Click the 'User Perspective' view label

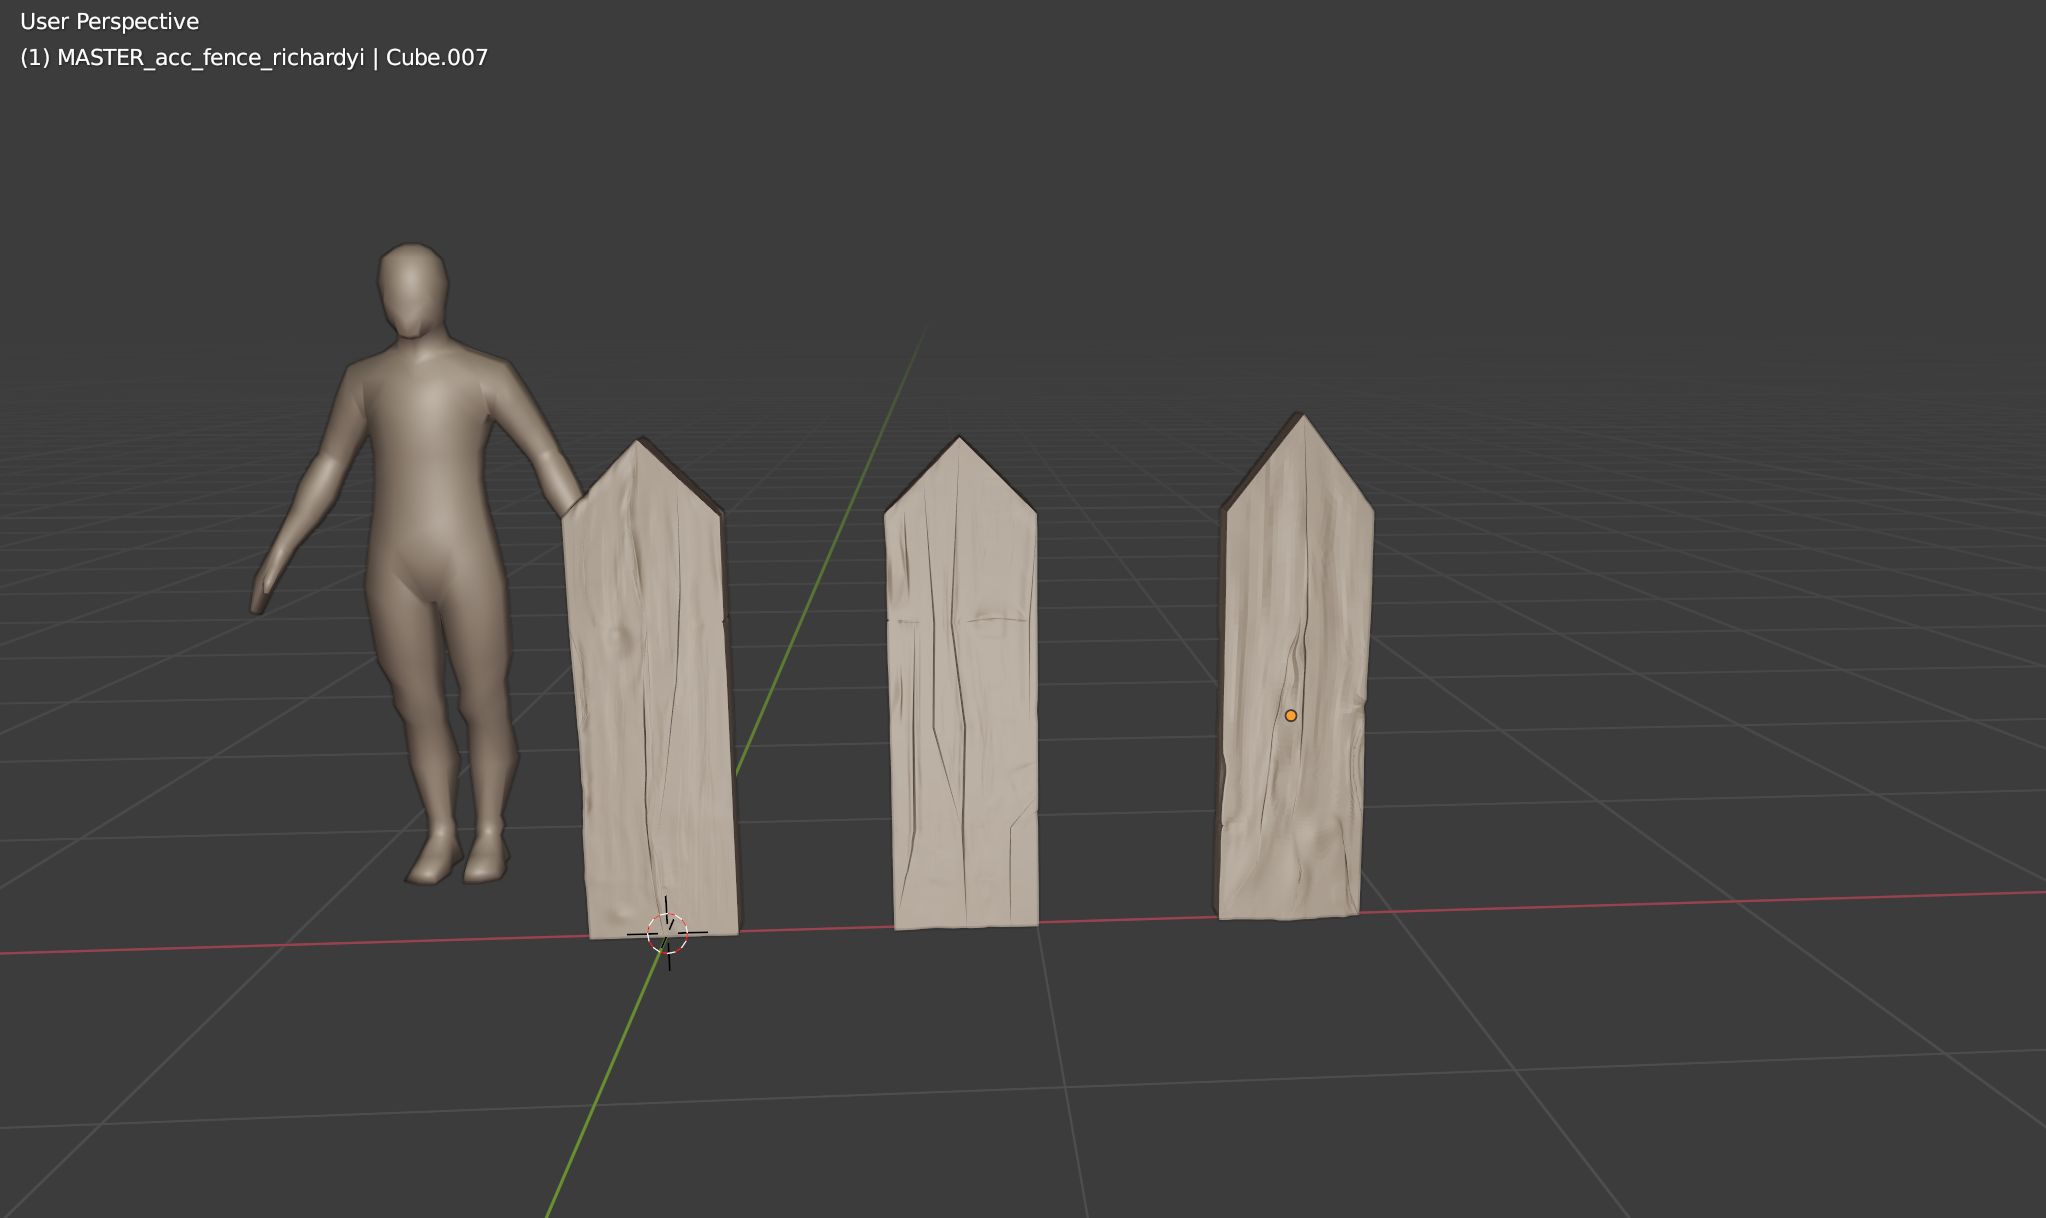tap(109, 21)
